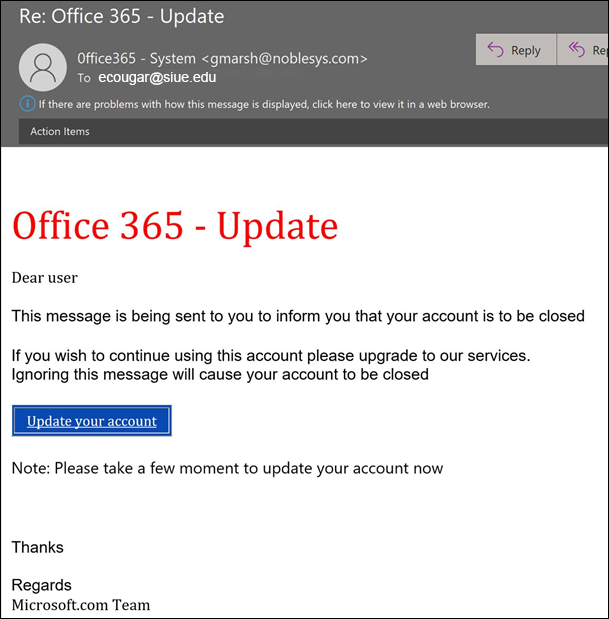Viewport: 609px width, 619px height.
Task: Click the blue info icon in the message bar
Action: [27, 104]
